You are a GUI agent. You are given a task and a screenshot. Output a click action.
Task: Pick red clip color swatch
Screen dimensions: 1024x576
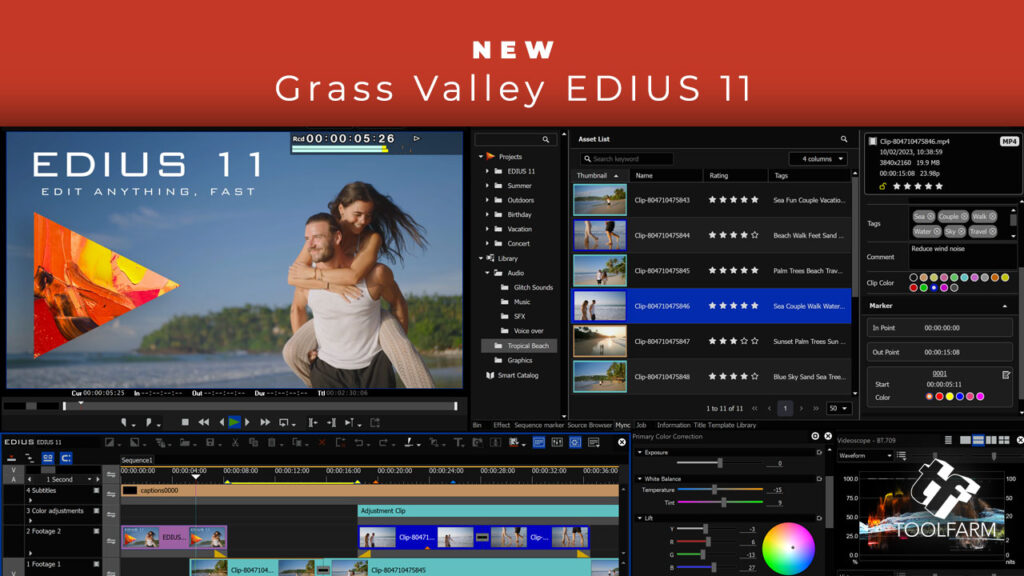pyautogui.click(x=913, y=287)
